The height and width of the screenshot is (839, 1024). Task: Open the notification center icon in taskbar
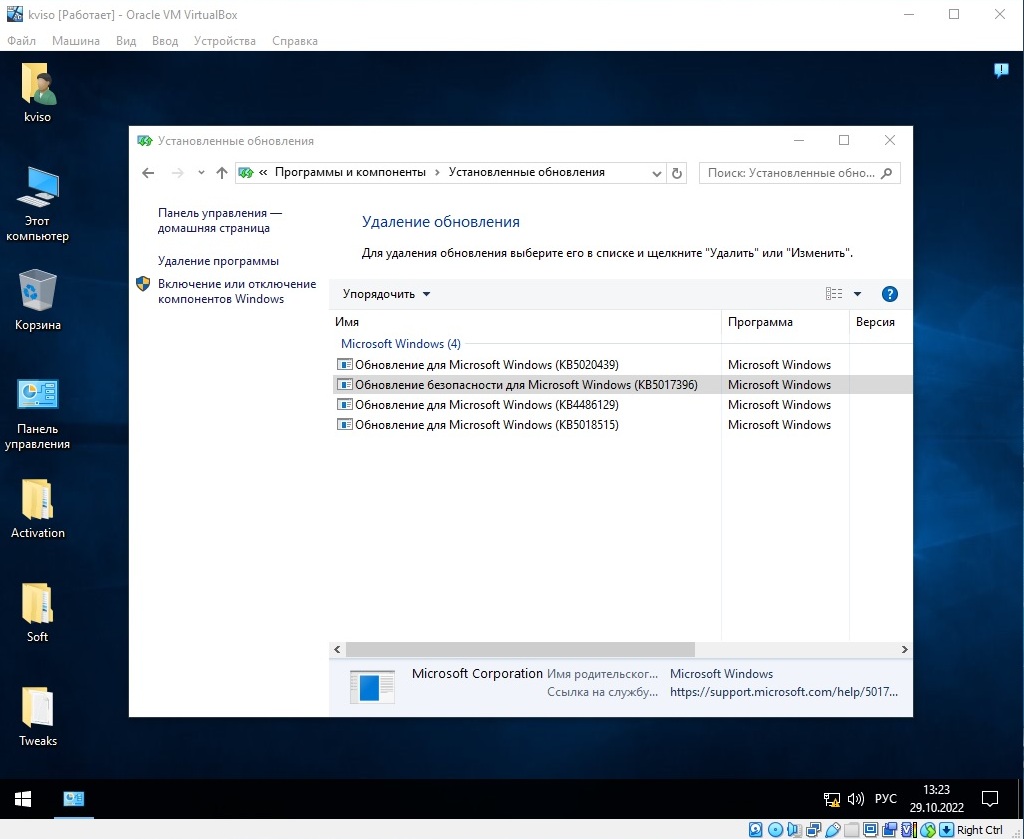pyautogui.click(x=990, y=799)
